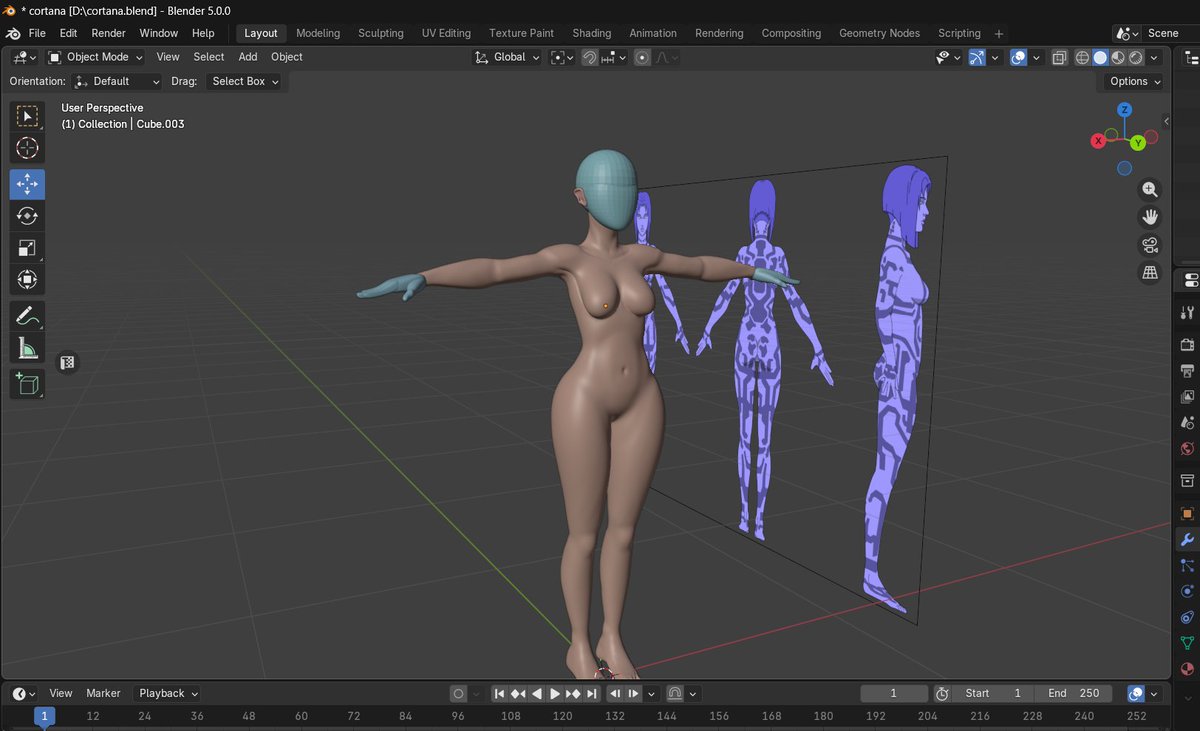Open the Output properties tab
The image size is (1200, 731).
[x=1188, y=371]
